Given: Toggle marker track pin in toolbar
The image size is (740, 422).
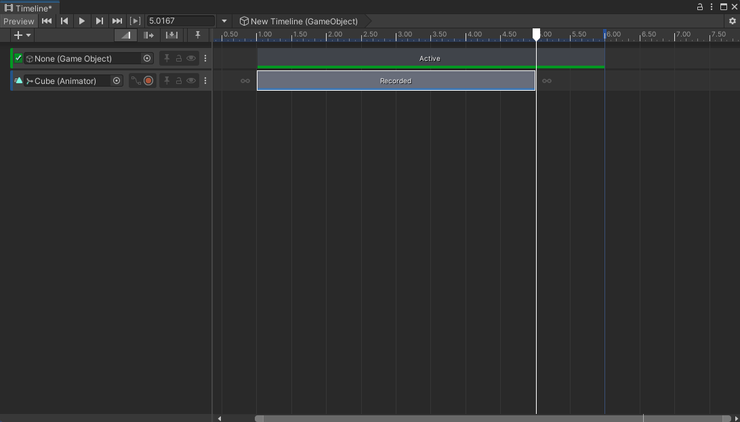Looking at the screenshot, I should click(x=198, y=35).
